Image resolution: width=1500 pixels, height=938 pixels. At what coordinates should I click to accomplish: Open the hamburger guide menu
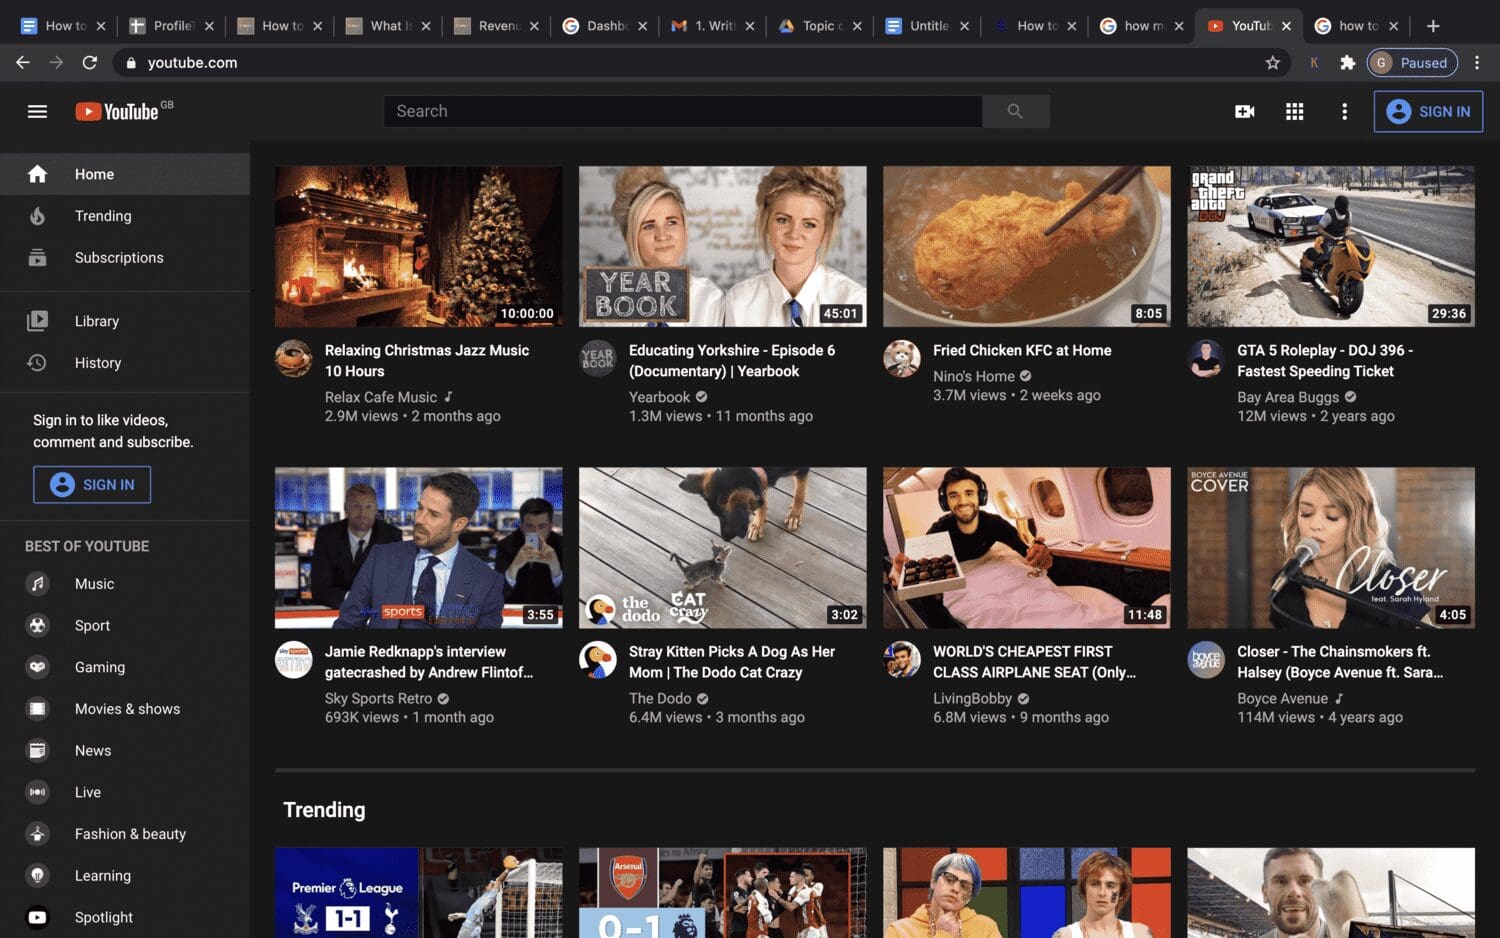37,111
